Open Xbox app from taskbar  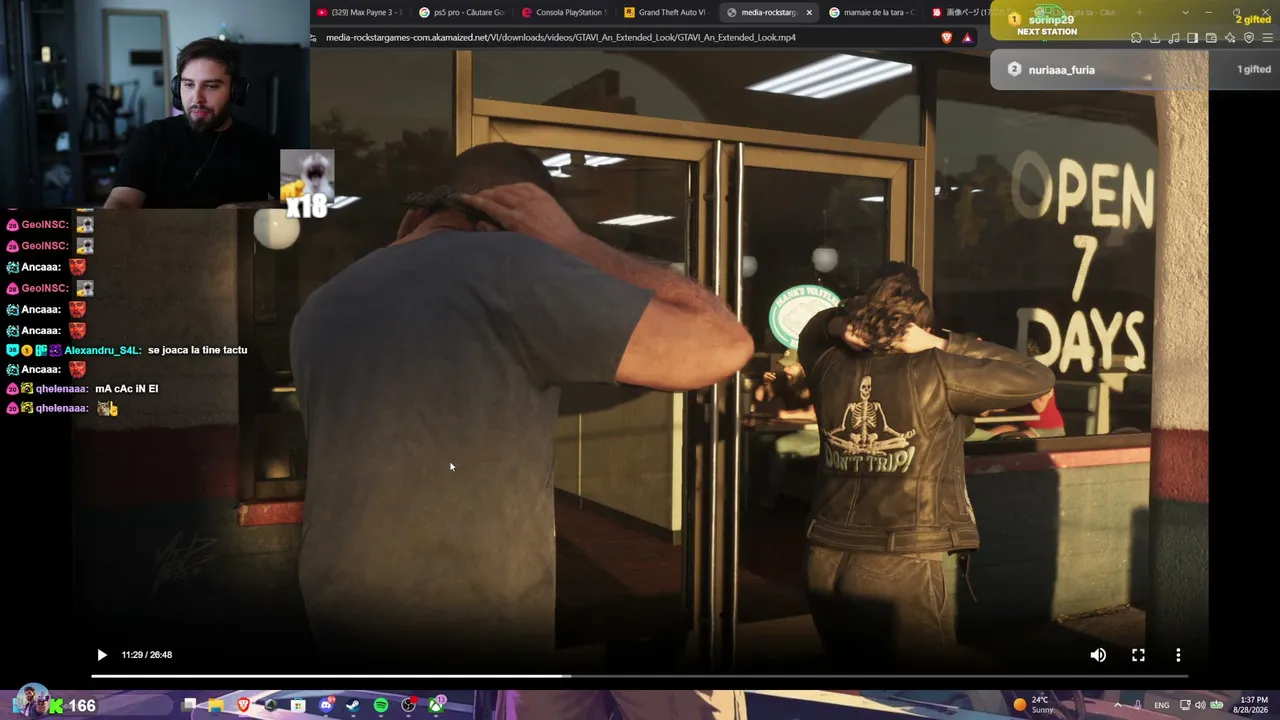point(436,705)
